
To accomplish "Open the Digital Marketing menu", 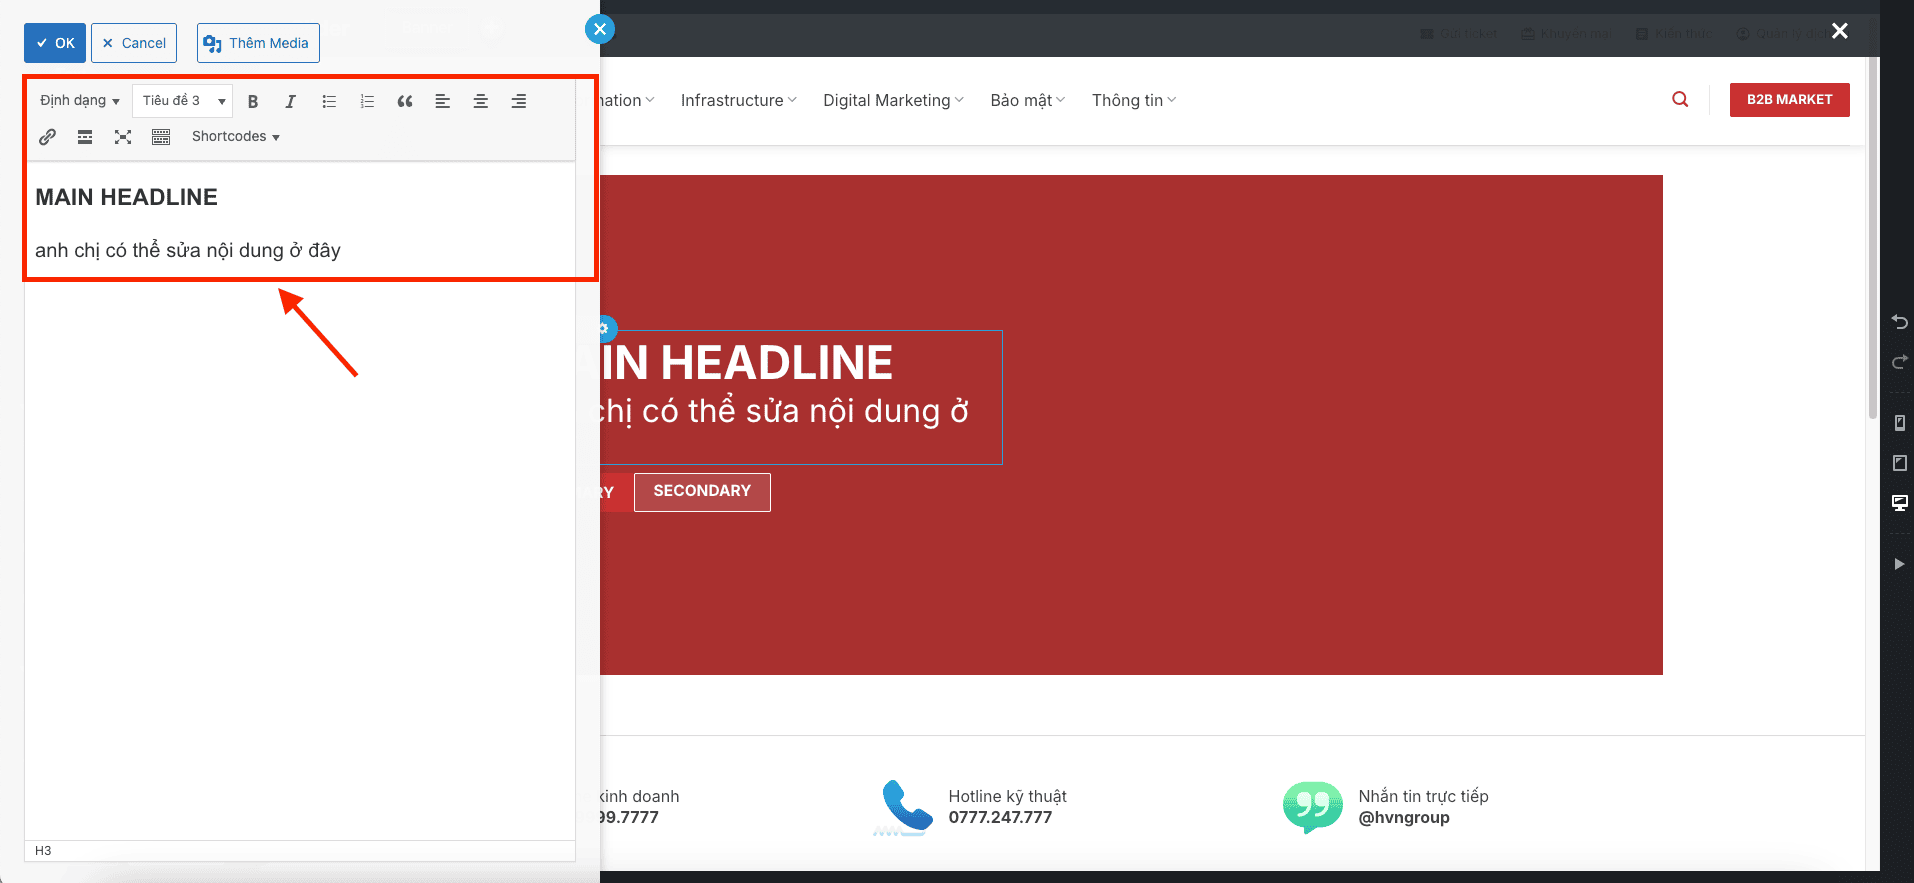I will (893, 100).
